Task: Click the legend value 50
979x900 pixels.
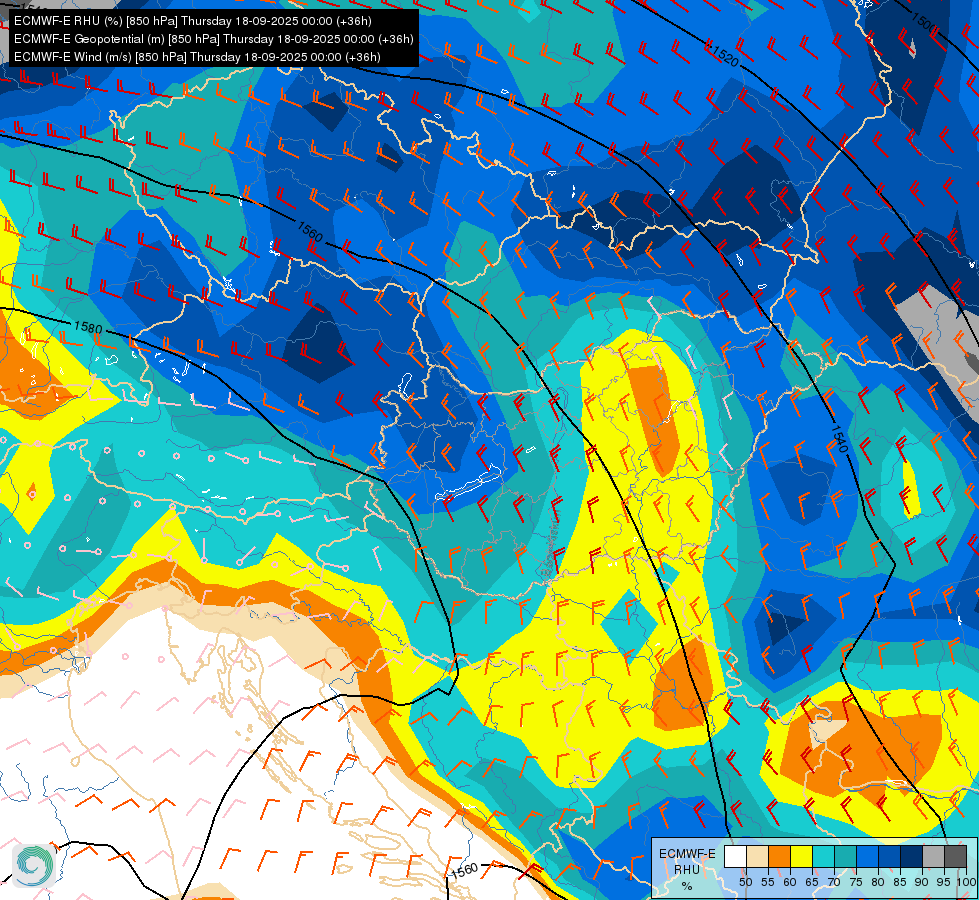Action: pyautogui.click(x=745, y=882)
